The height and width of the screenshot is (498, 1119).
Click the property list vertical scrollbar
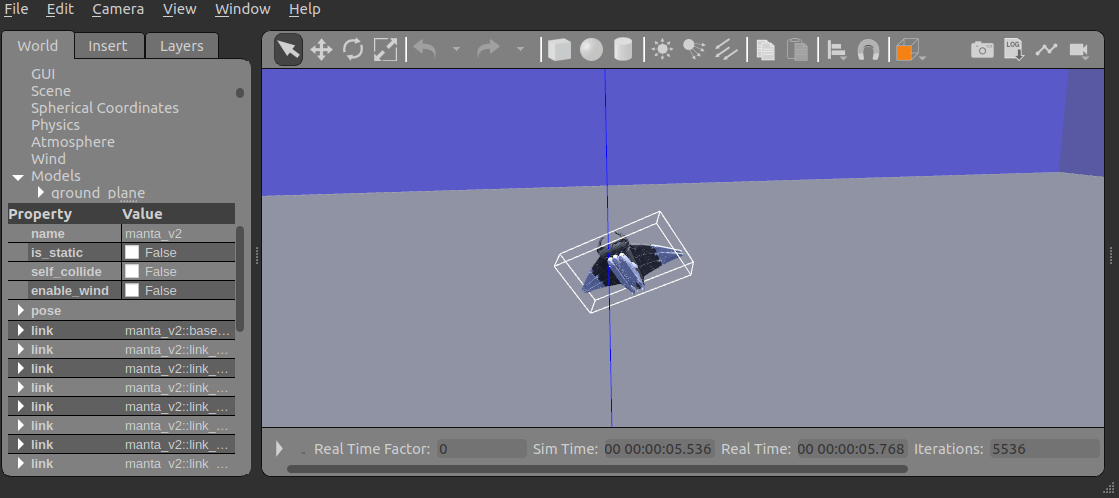point(240,278)
